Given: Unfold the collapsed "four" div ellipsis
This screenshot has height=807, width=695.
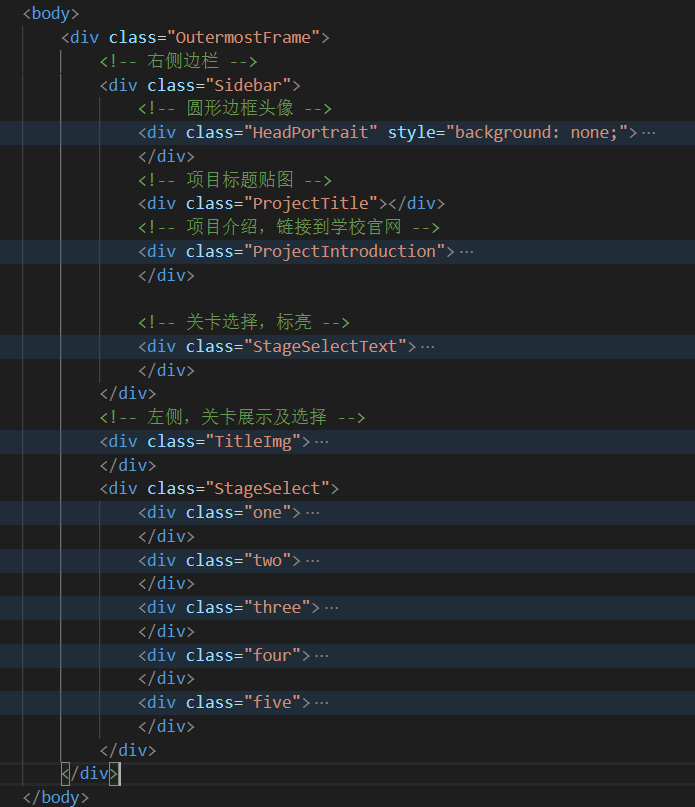Looking at the screenshot, I should point(321,656).
